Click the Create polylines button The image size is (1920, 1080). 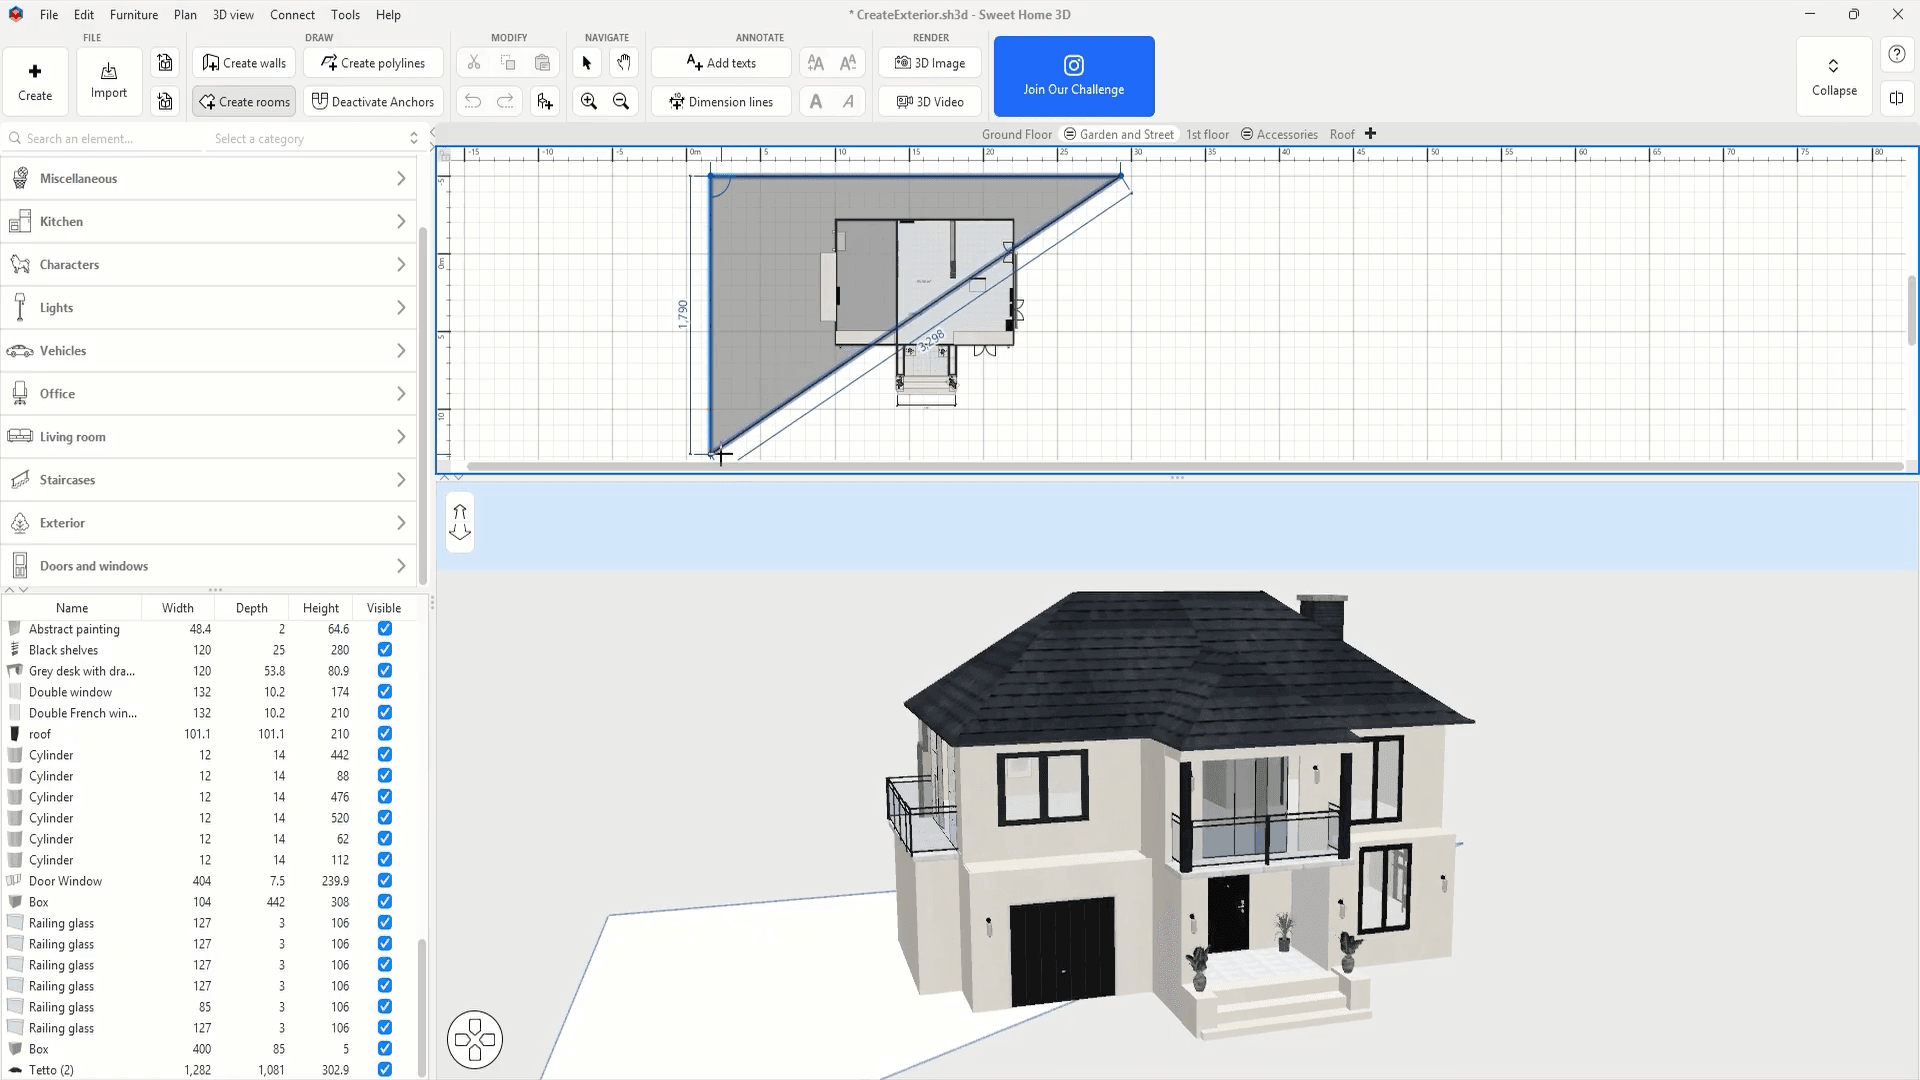pos(373,63)
